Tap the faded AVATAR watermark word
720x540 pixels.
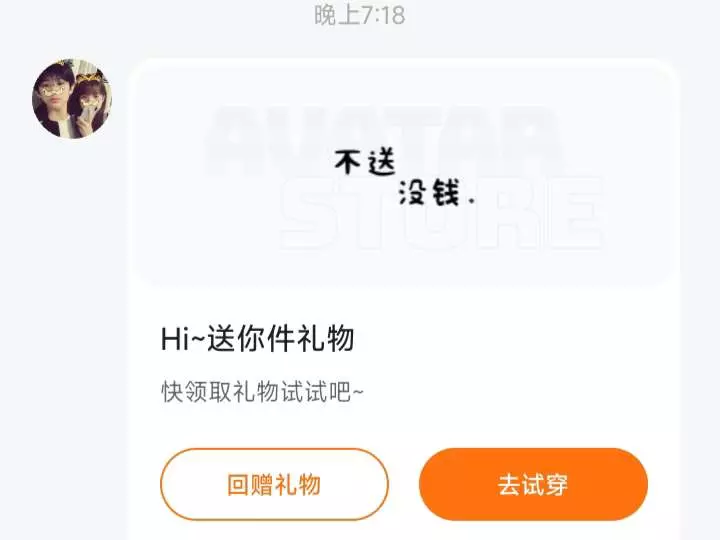[383, 140]
